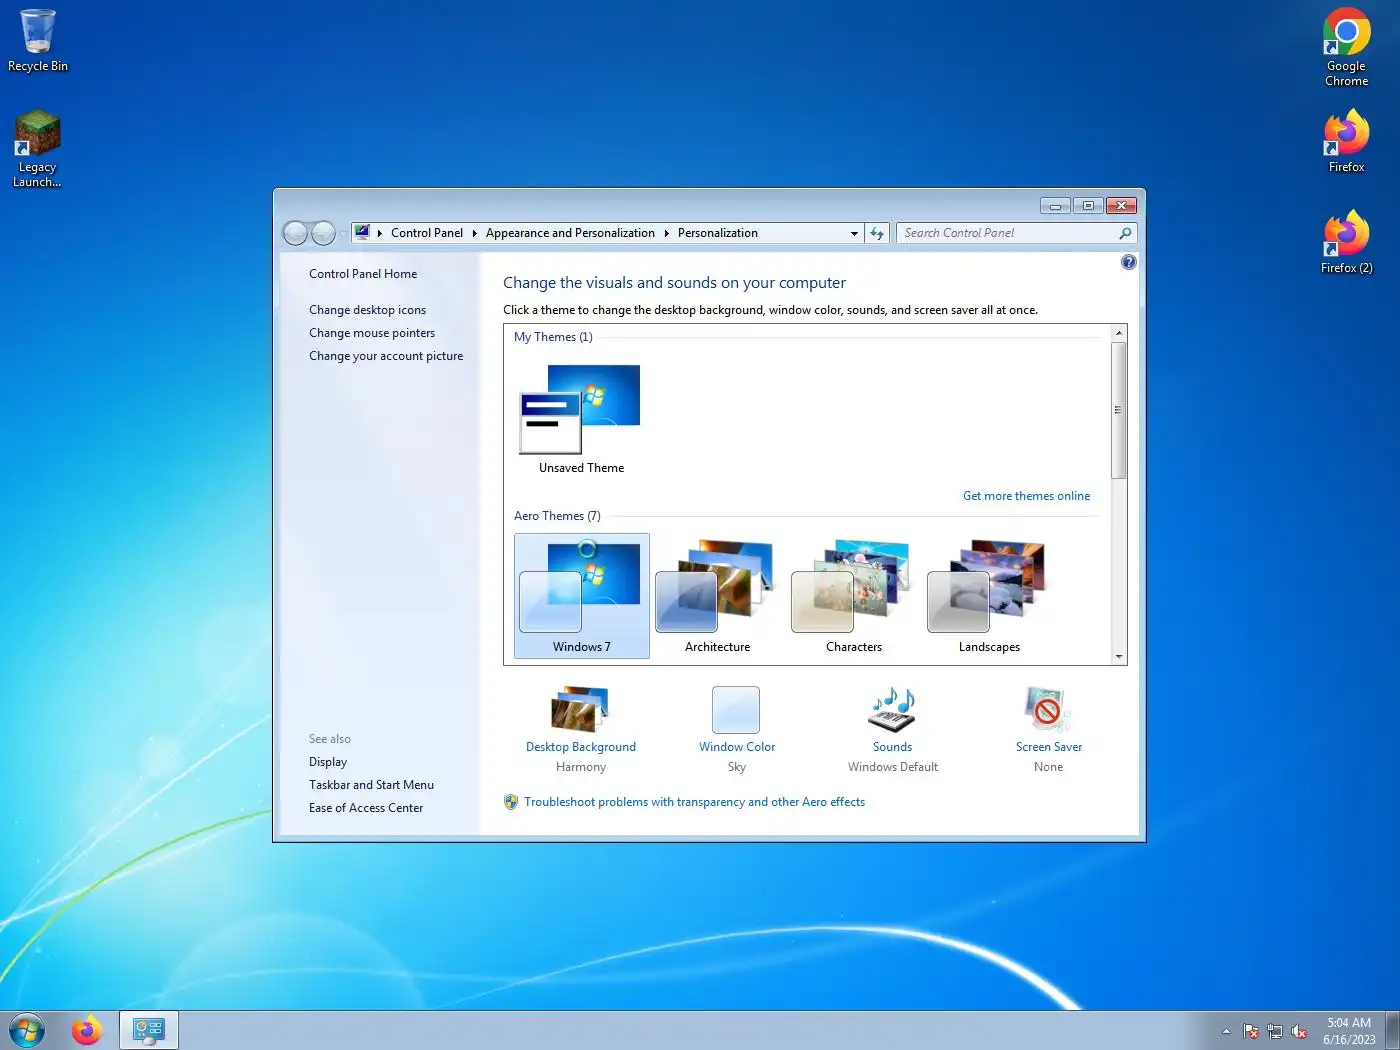Click theme list scrollbar down arrow
Viewport: 1400px width, 1050px height.
click(x=1119, y=656)
